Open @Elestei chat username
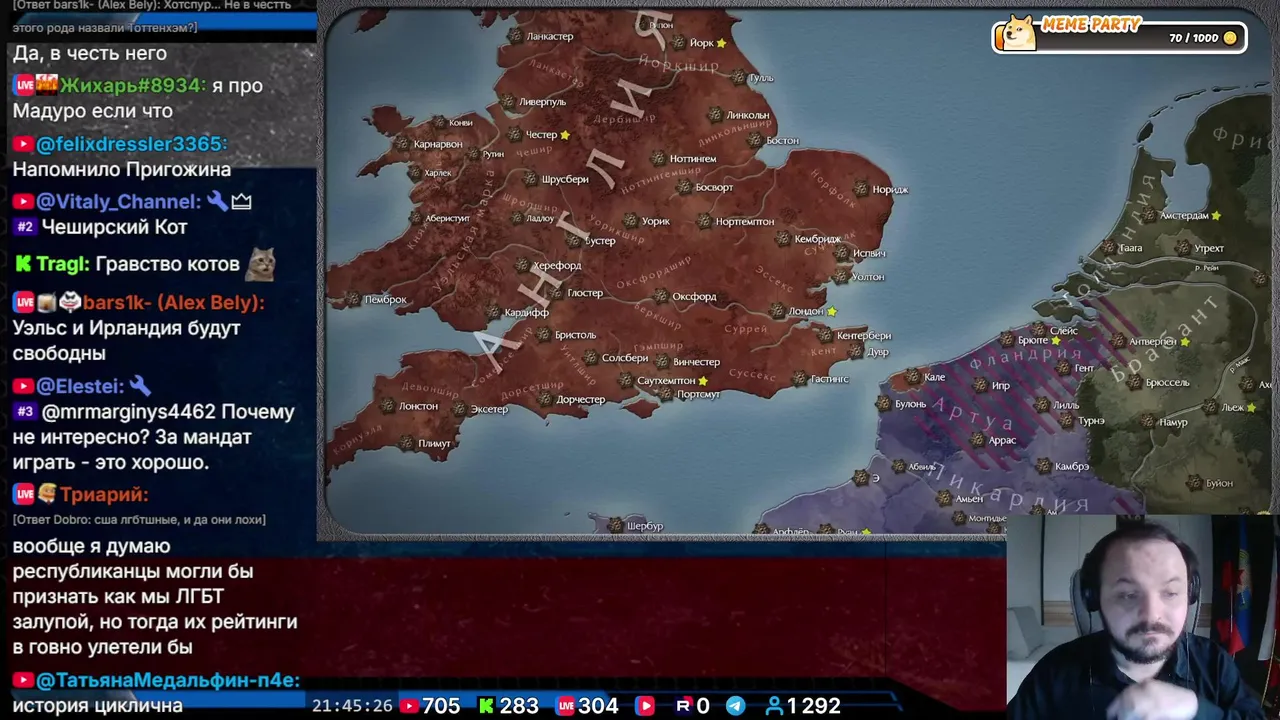The width and height of the screenshot is (1280, 720). 81,386
